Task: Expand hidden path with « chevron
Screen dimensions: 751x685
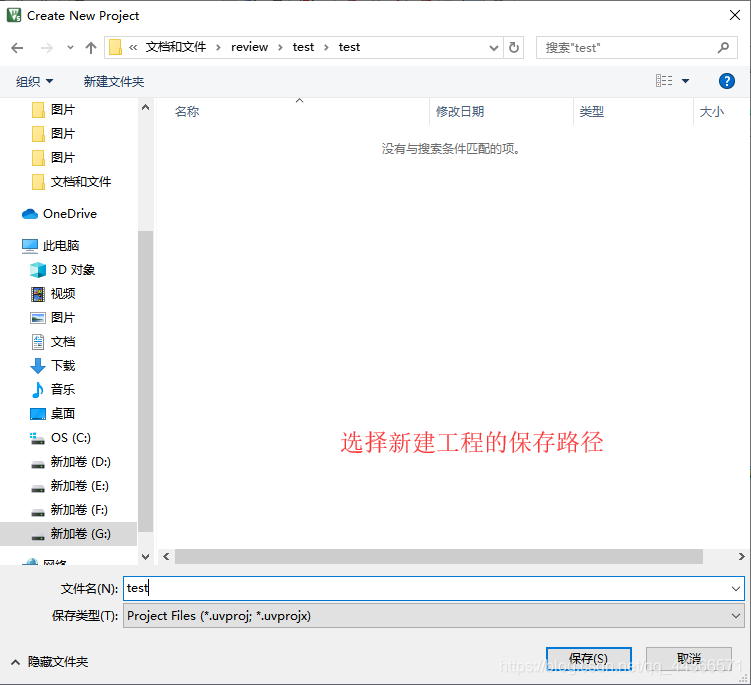Action: point(133,47)
